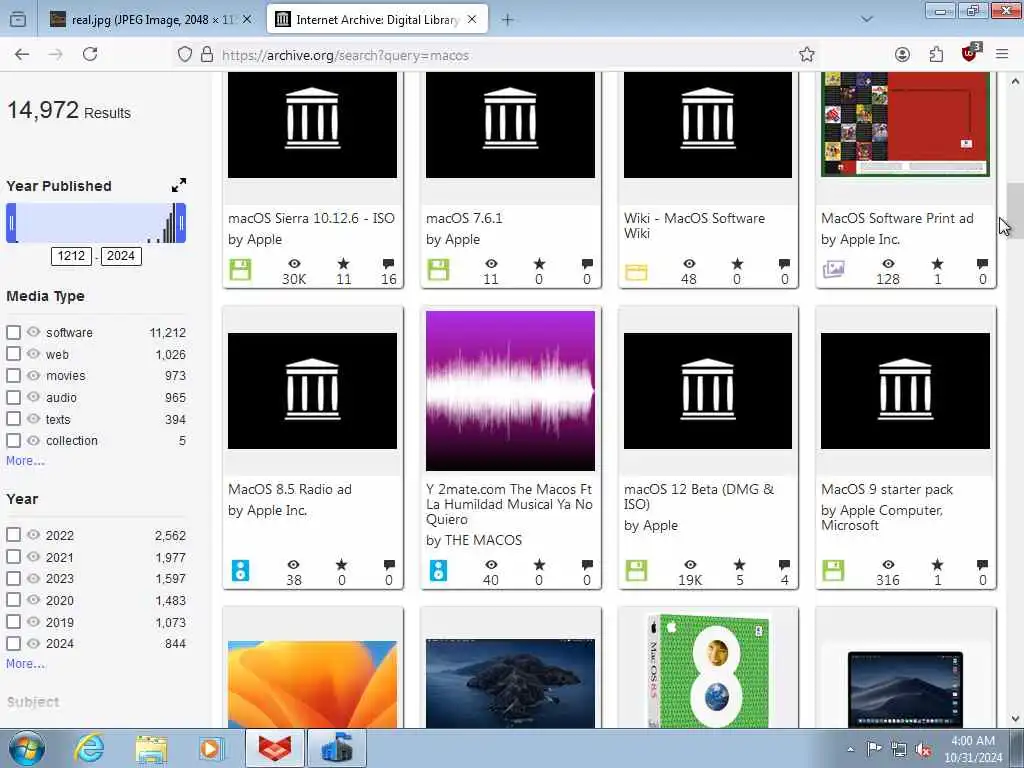Check the collection media type box

click(x=13, y=441)
